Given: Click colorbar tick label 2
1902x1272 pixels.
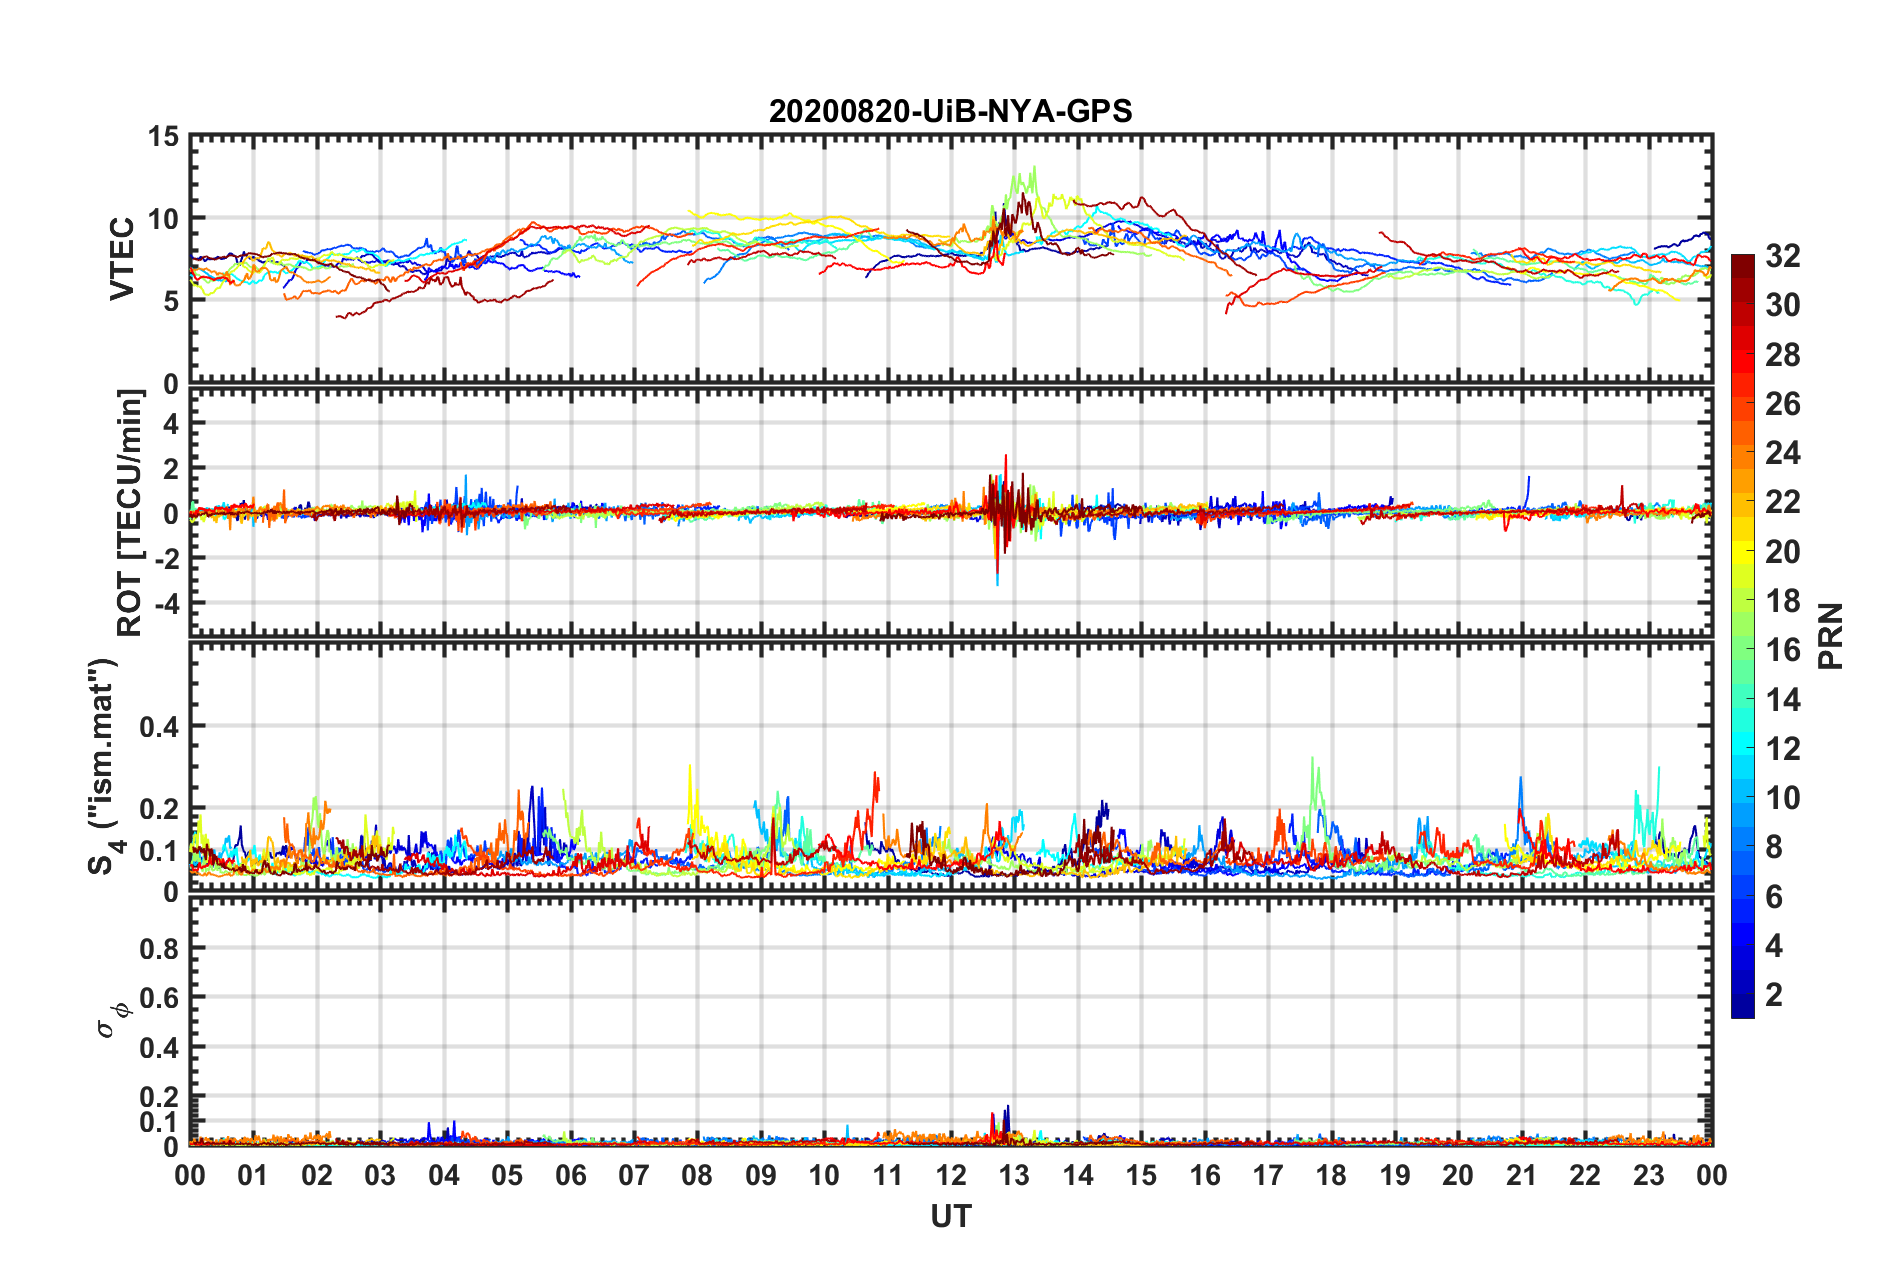Looking at the screenshot, I should tap(1774, 995).
